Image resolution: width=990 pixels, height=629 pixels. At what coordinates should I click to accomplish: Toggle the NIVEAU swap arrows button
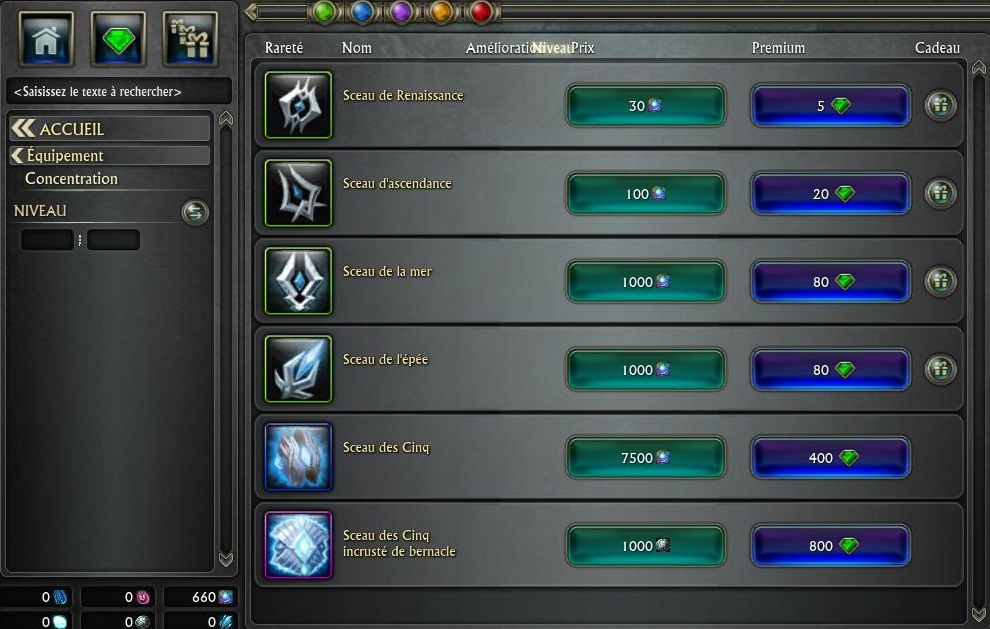(x=195, y=212)
